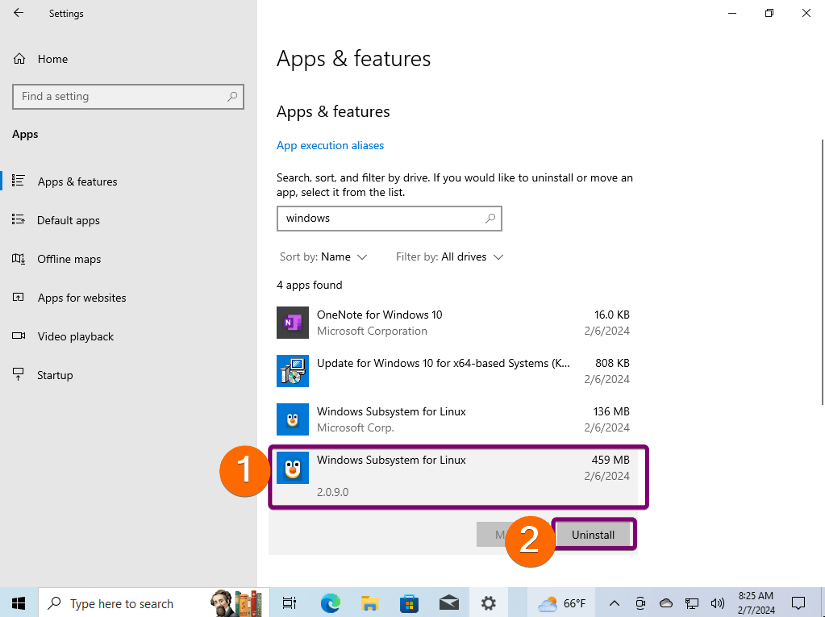Open App execution aliases link
This screenshot has height=617, width=825.
point(330,145)
